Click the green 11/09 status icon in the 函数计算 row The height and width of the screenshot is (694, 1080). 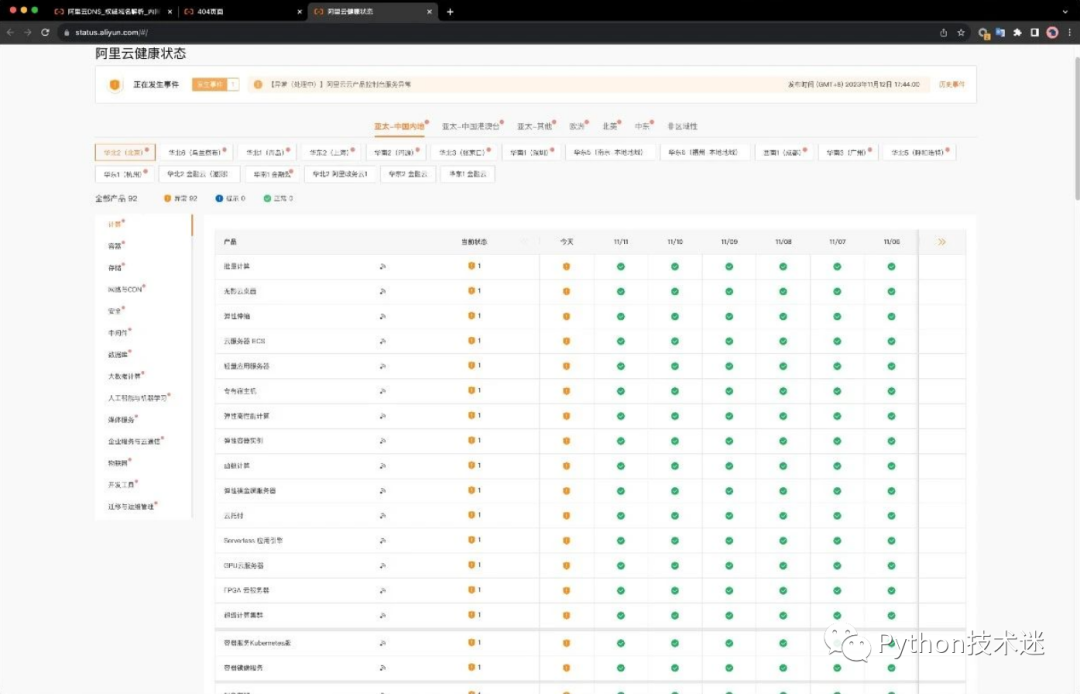pos(729,466)
